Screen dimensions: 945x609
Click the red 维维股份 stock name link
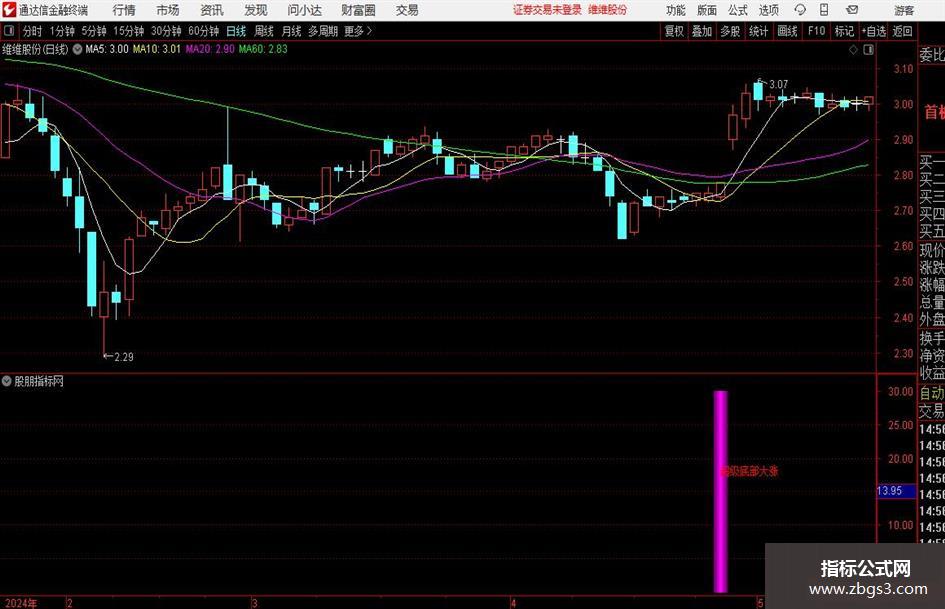pos(608,10)
